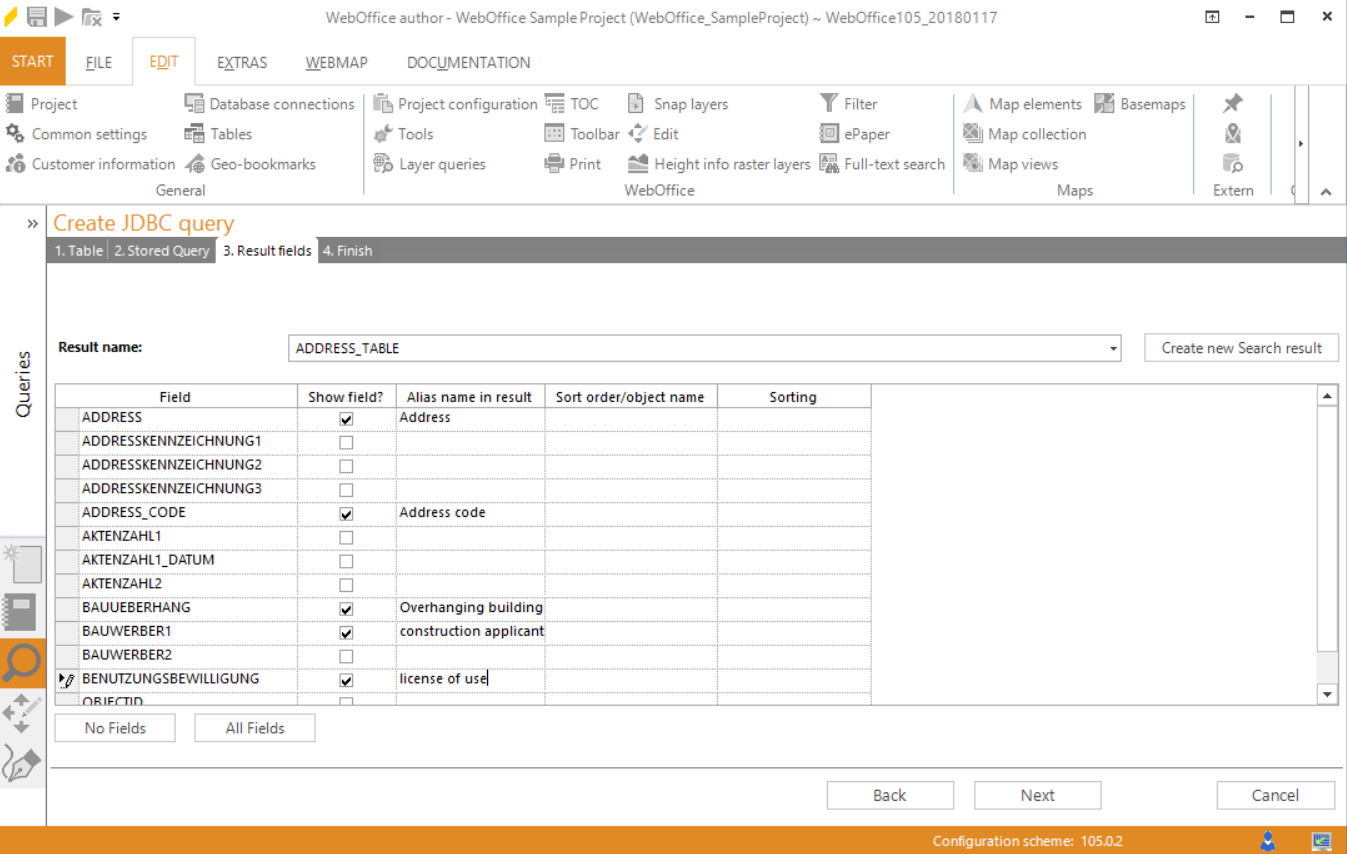Enable Show field for BAUWERBER2
Screen dimensions: 1347x854
[x=345, y=655]
